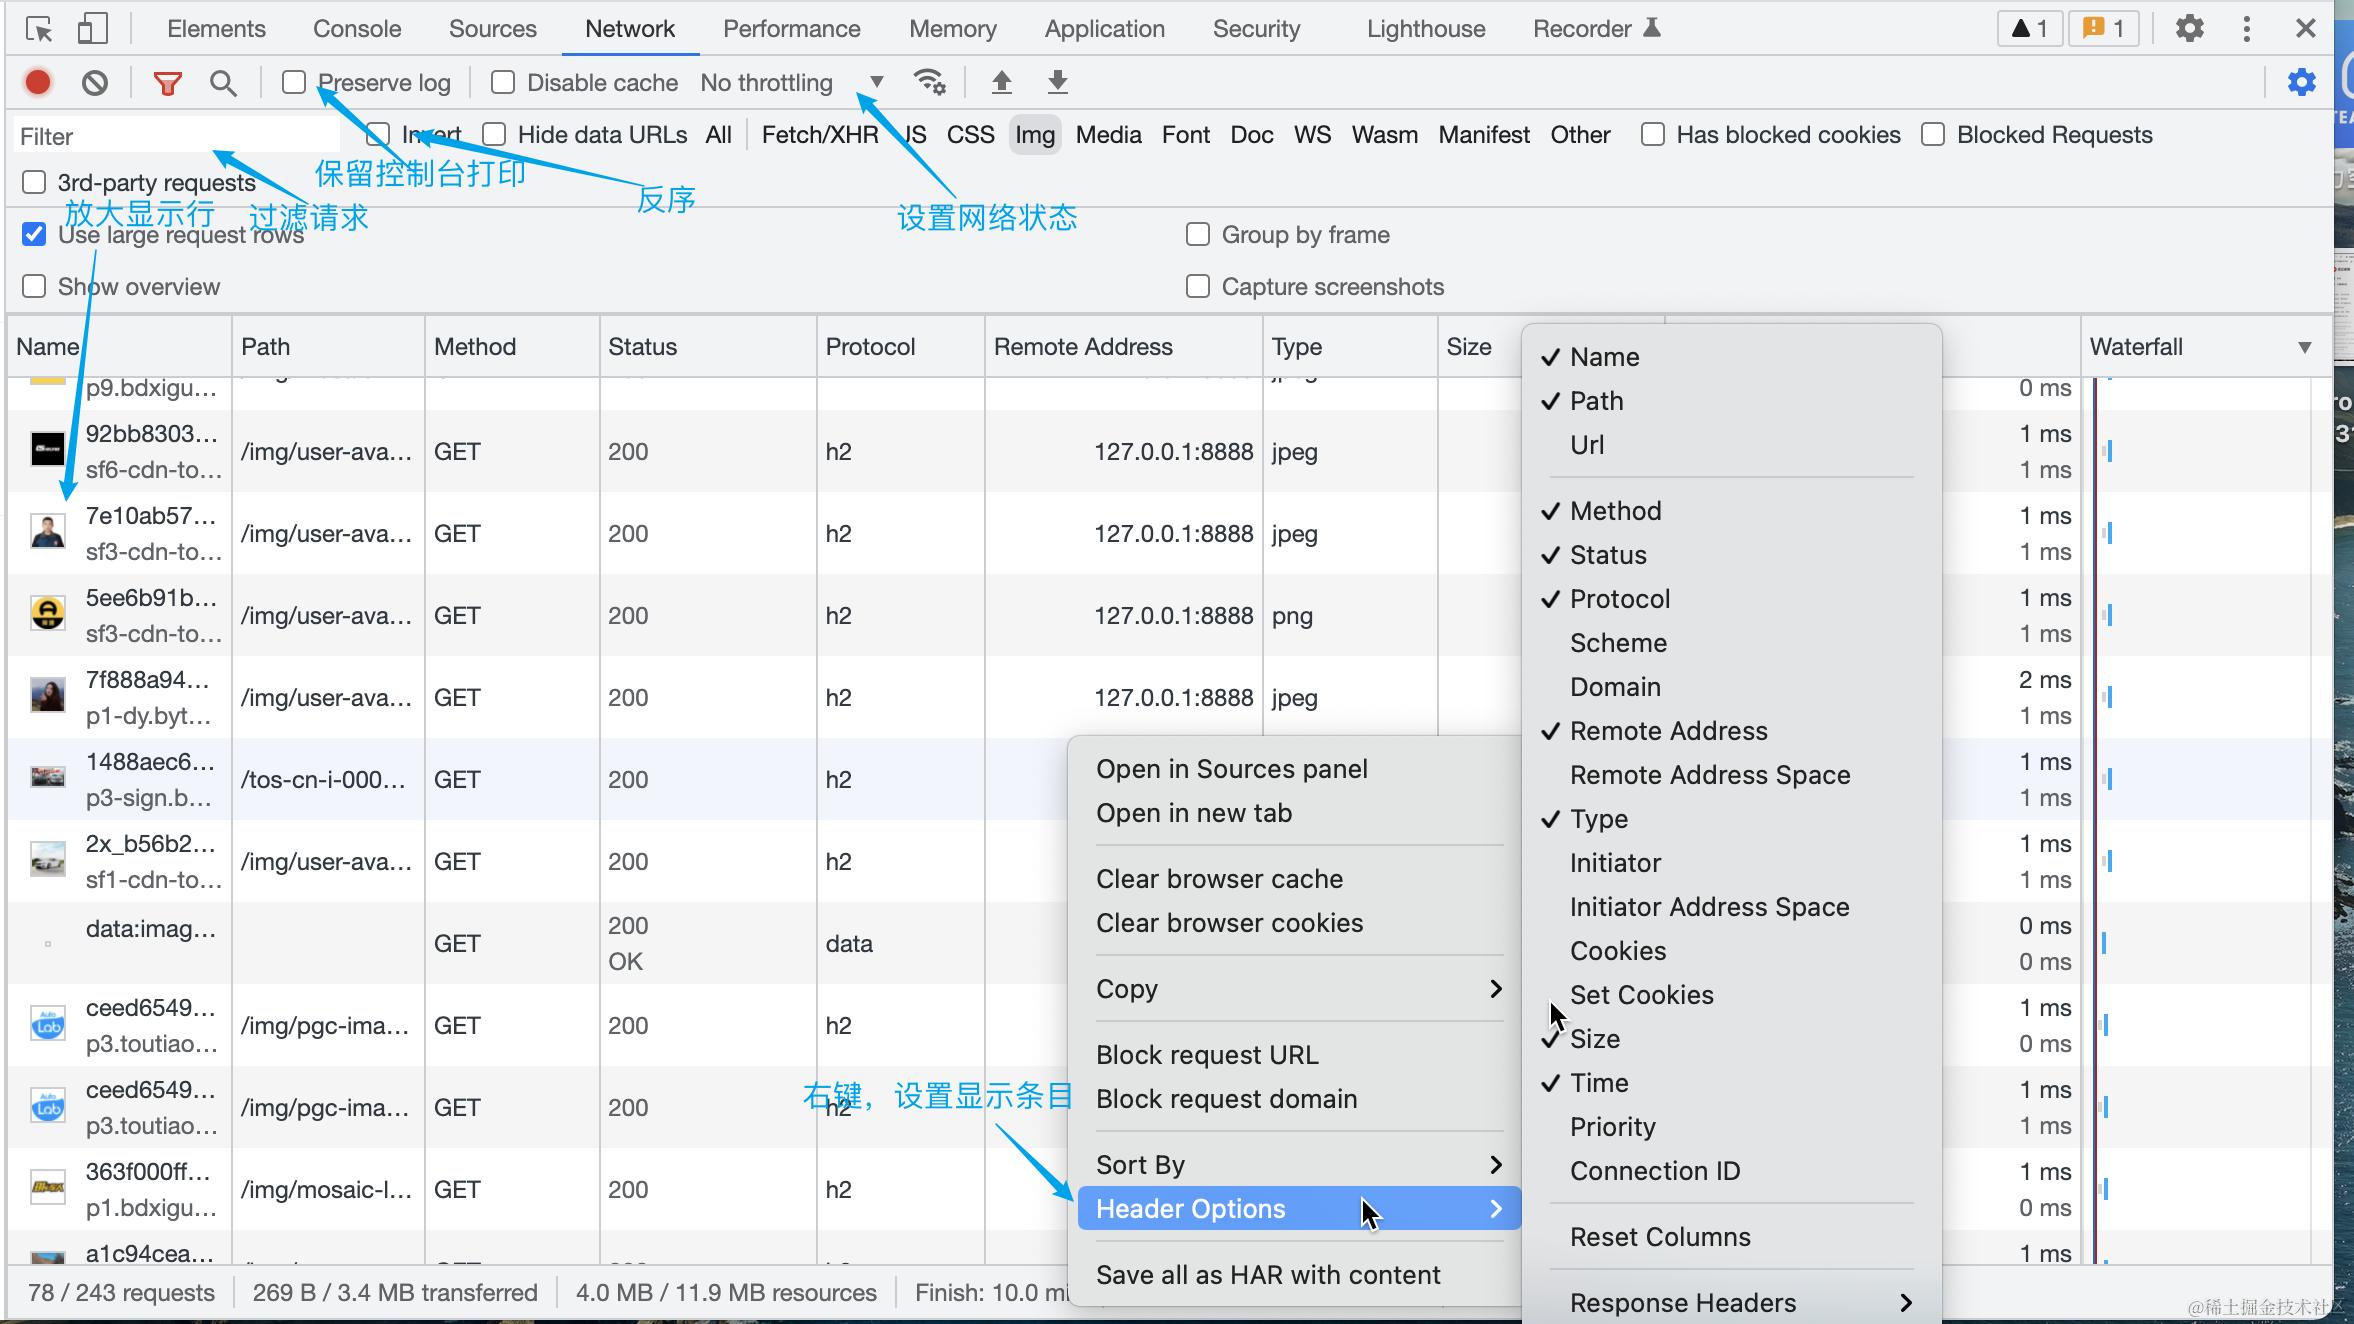Toggle the red filter funnel icon
This screenshot has height=1324, width=2354.
167,83
